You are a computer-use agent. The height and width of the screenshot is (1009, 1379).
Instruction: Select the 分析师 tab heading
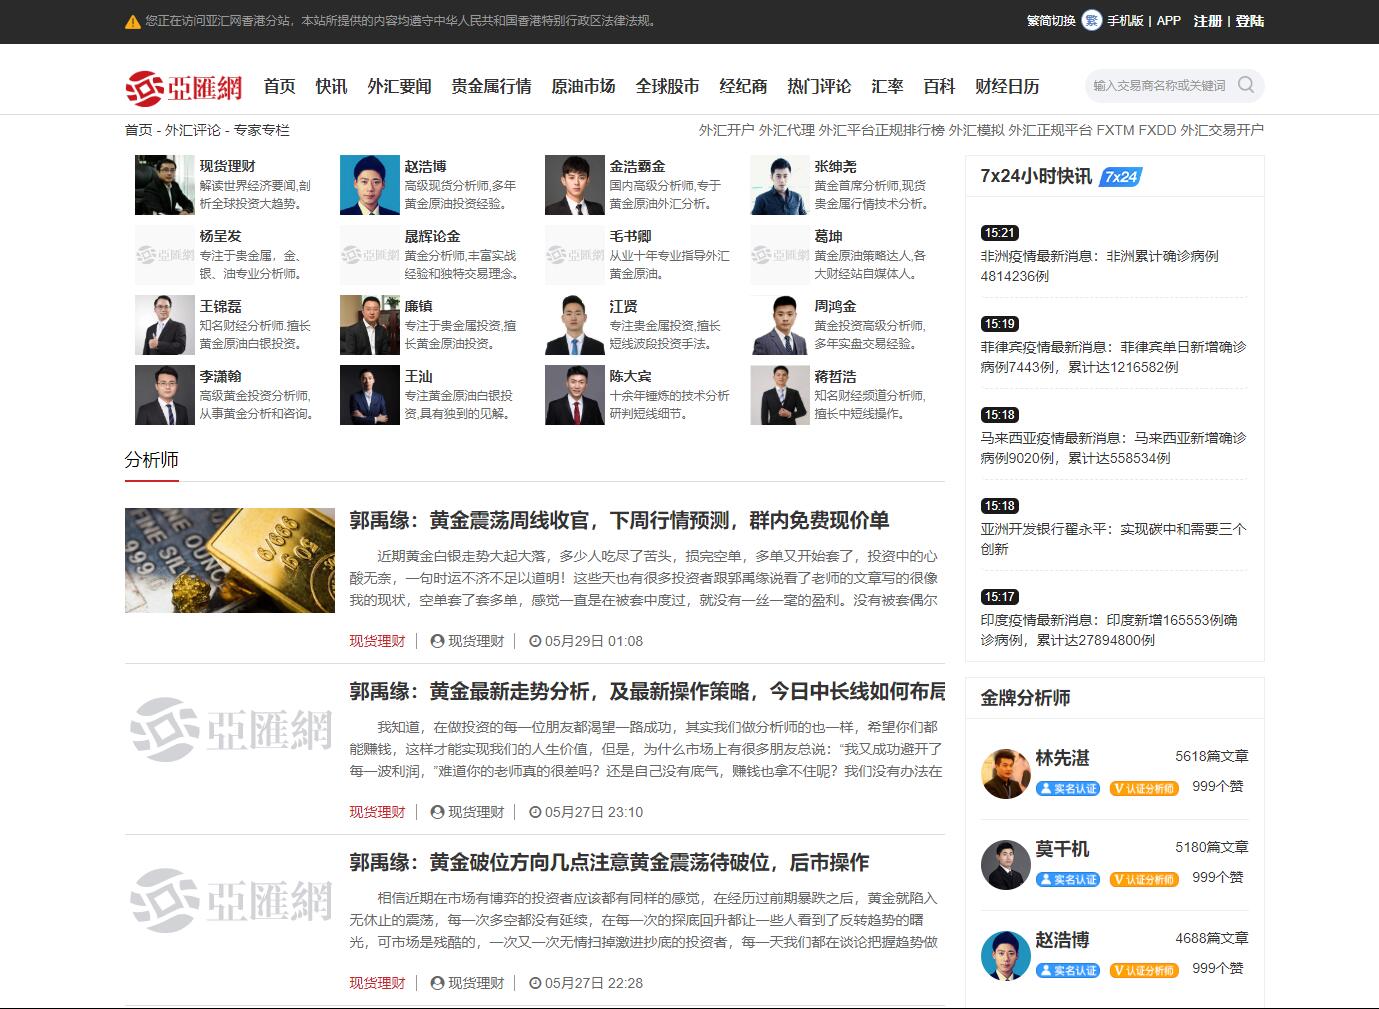[x=152, y=460]
